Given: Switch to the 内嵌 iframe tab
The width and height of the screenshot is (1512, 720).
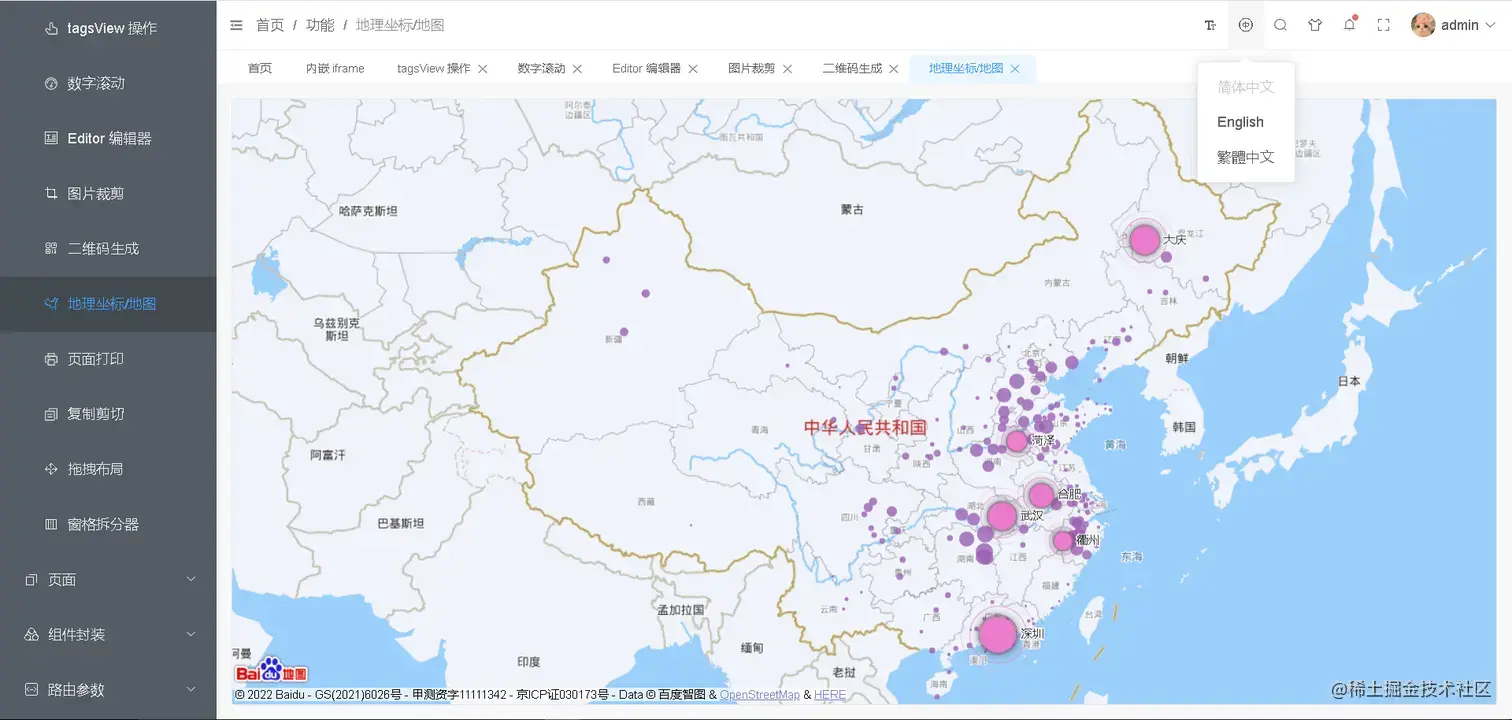Looking at the screenshot, I should coord(334,68).
